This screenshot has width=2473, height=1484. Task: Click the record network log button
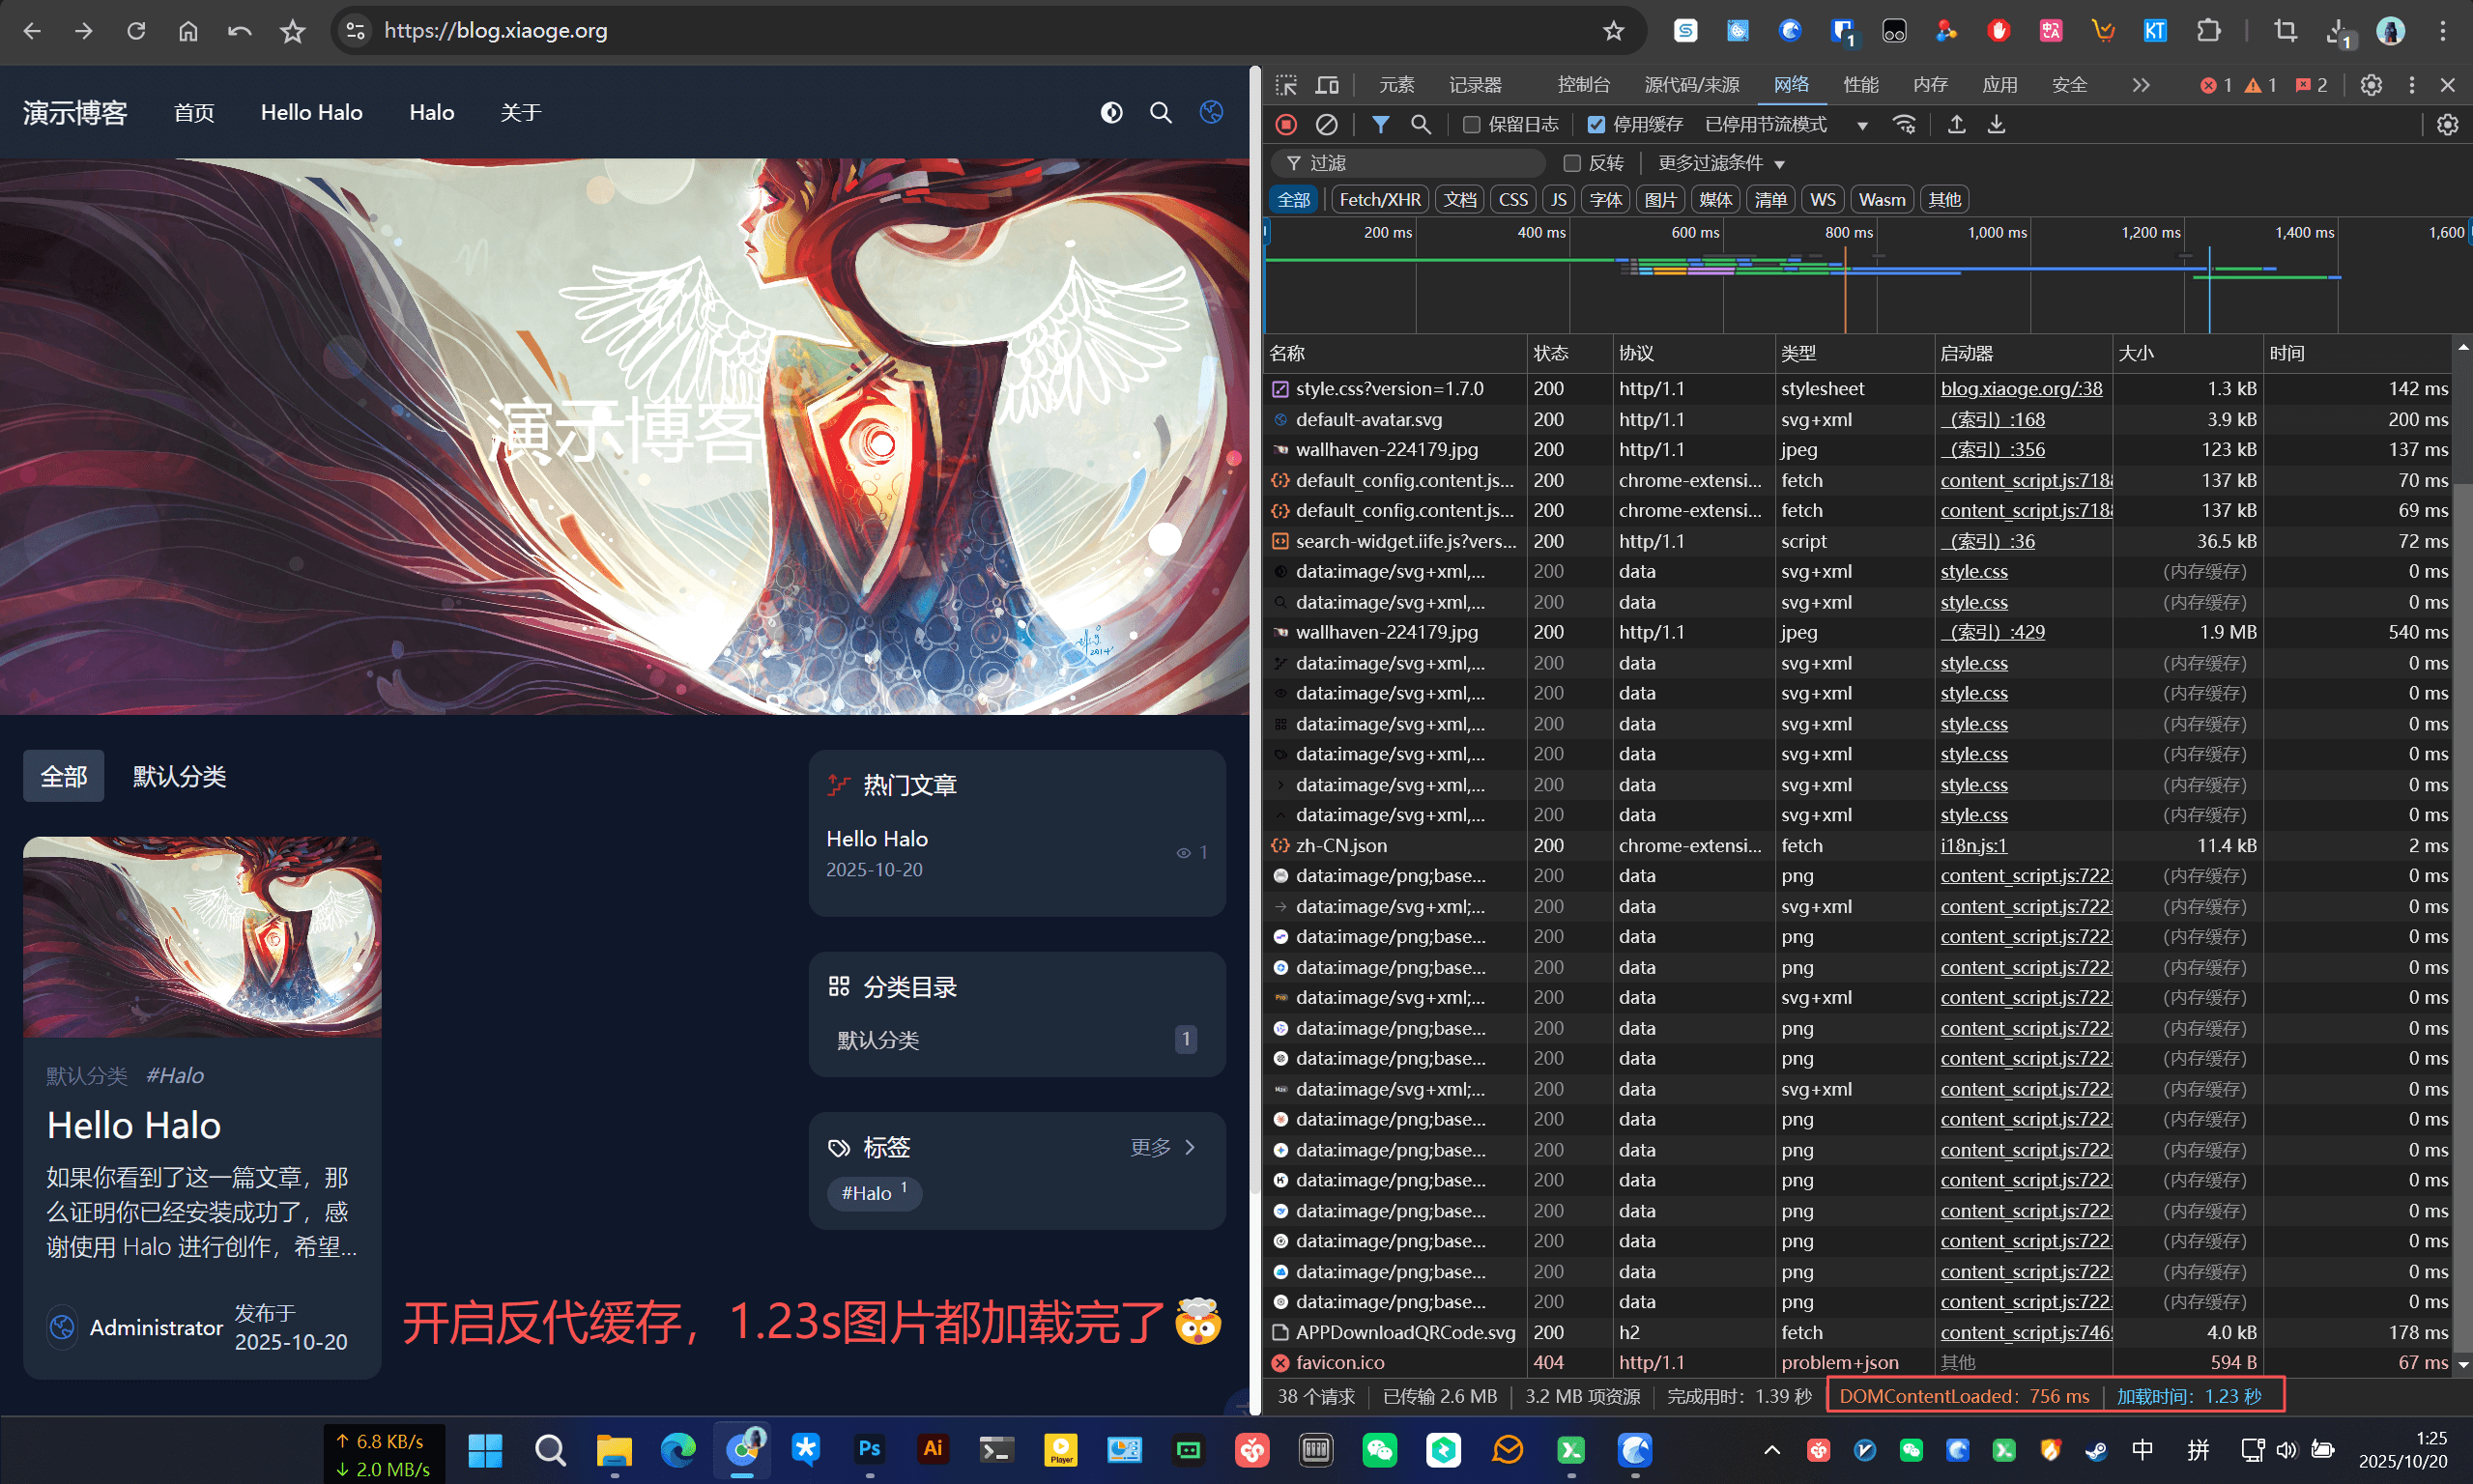(x=1286, y=125)
